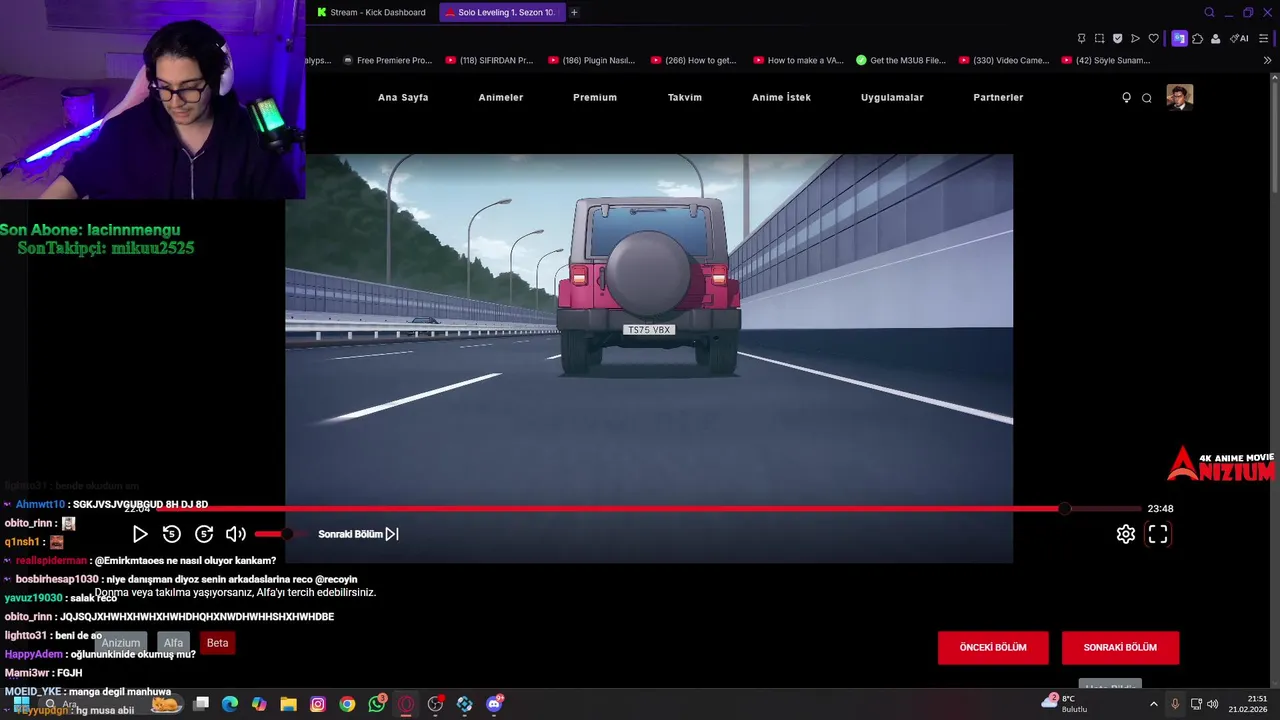The height and width of the screenshot is (720, 1280).
Task: Open the Anime İstek page
Action: pos(781,97)
